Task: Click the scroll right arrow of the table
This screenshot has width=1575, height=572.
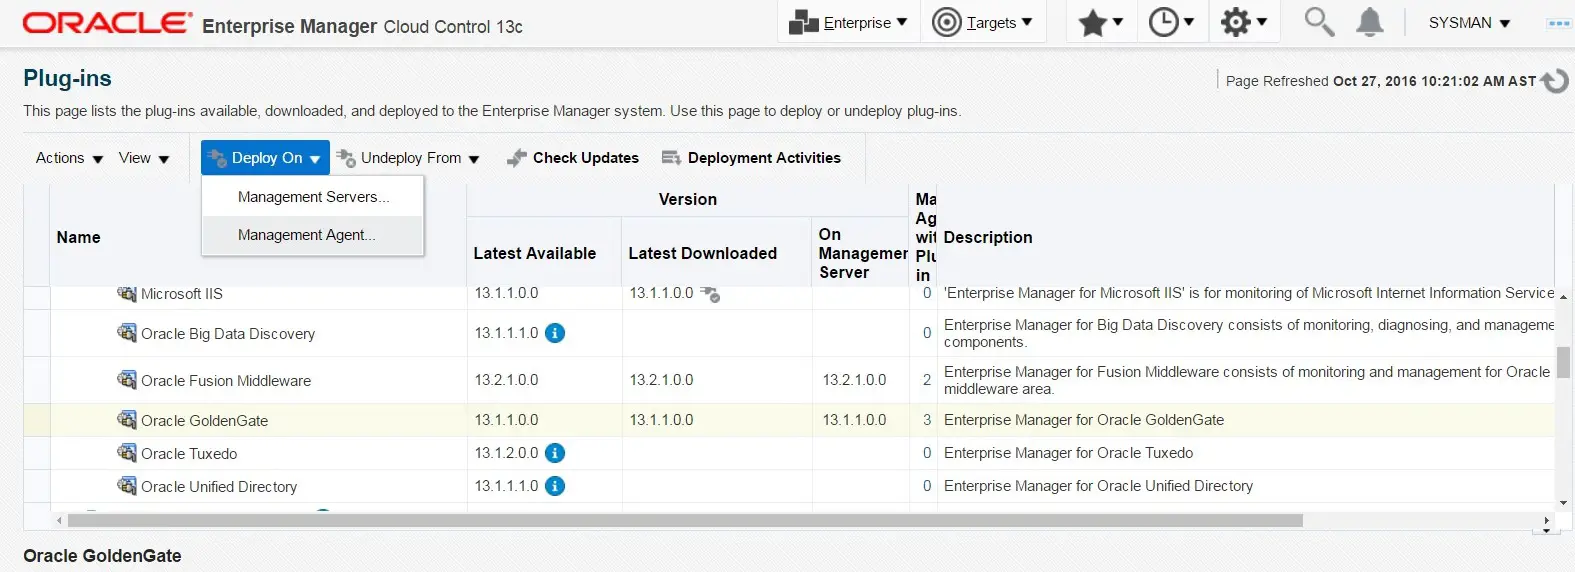Action: pyautogui.click(x=1547, y=520)
